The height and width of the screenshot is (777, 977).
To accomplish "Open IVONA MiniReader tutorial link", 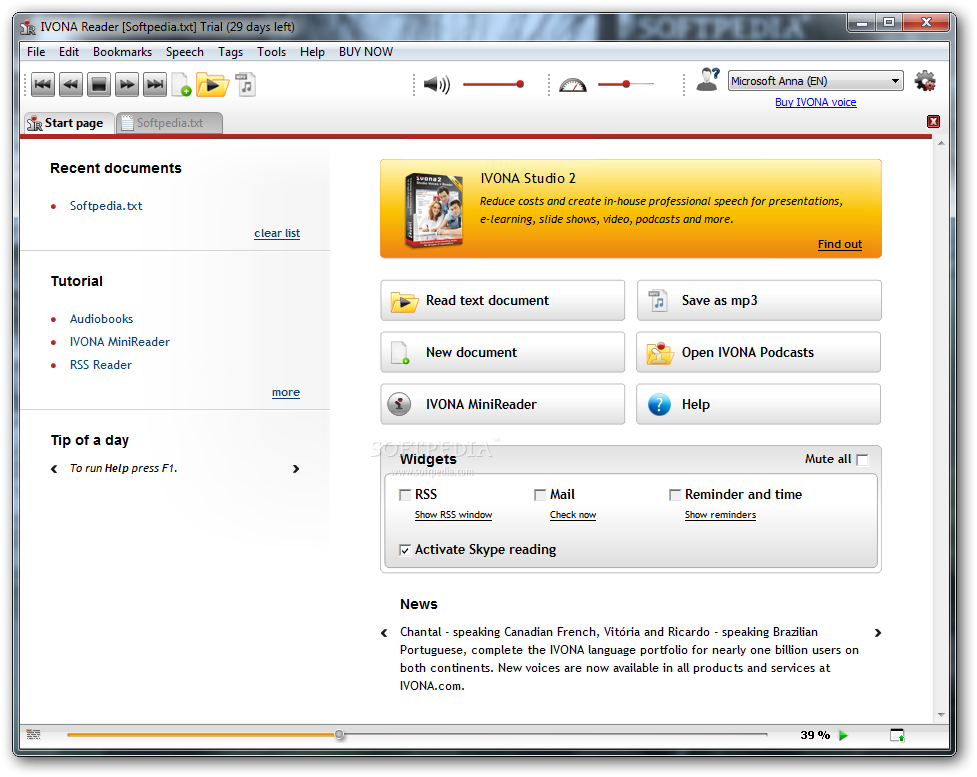I will 120,342.
